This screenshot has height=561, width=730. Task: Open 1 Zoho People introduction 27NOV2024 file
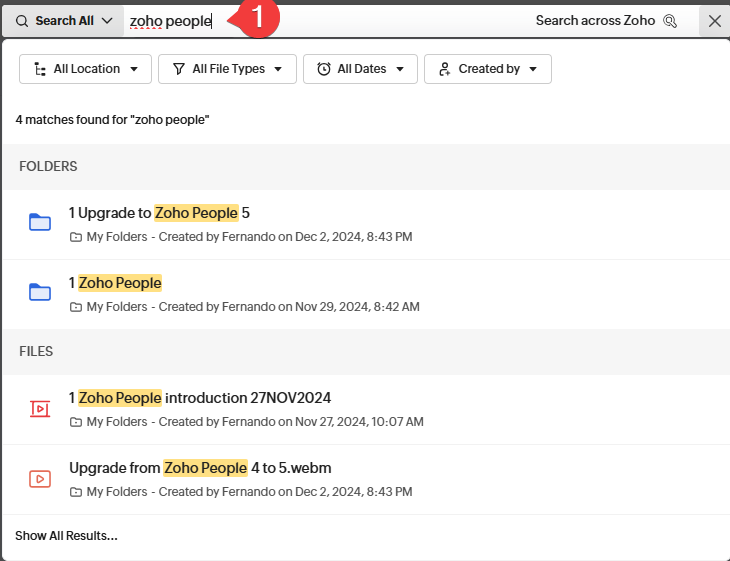(200, 398)
